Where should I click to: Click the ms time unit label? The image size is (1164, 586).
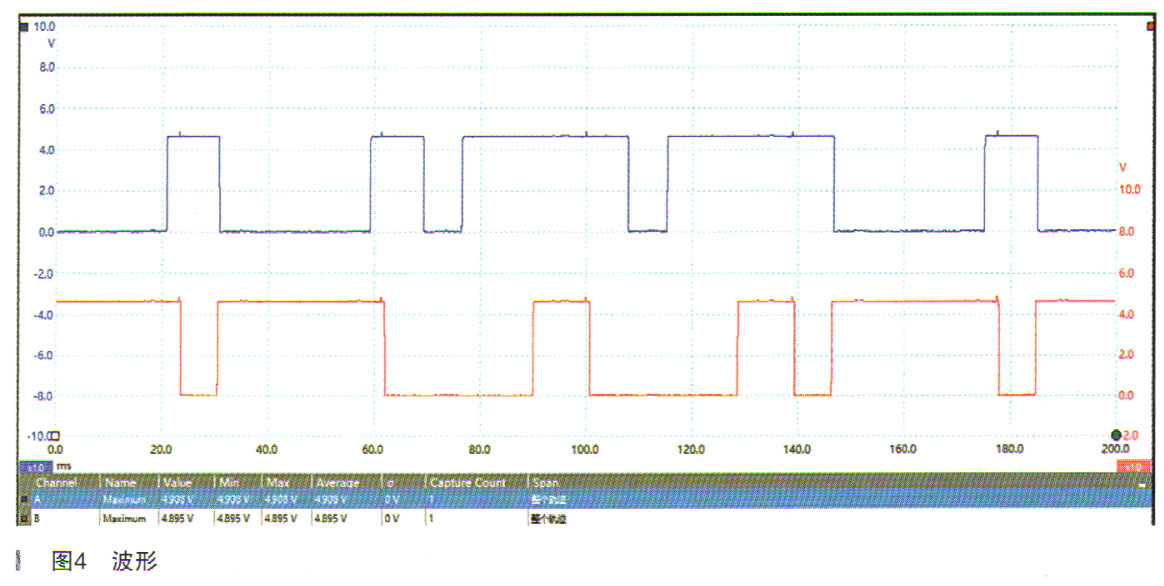click(x=64, y=466)
